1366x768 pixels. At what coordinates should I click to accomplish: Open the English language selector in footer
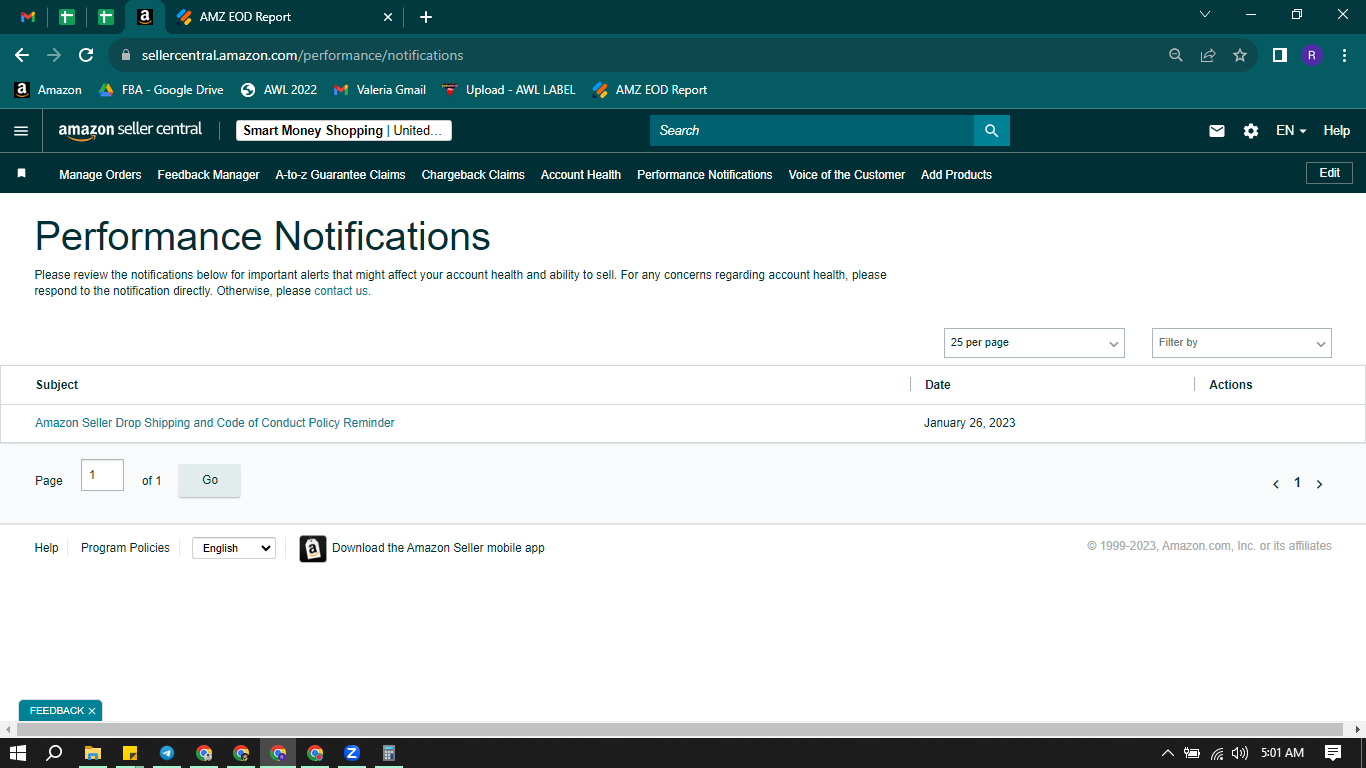point(234,548)
